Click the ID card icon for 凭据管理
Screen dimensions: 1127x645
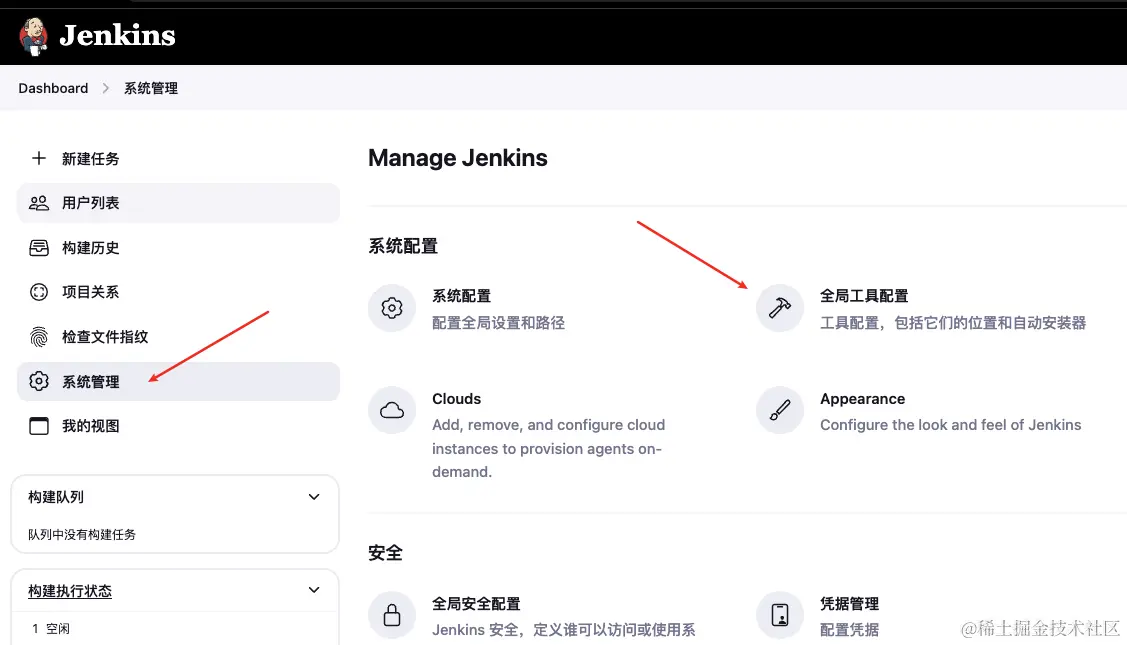780,616
